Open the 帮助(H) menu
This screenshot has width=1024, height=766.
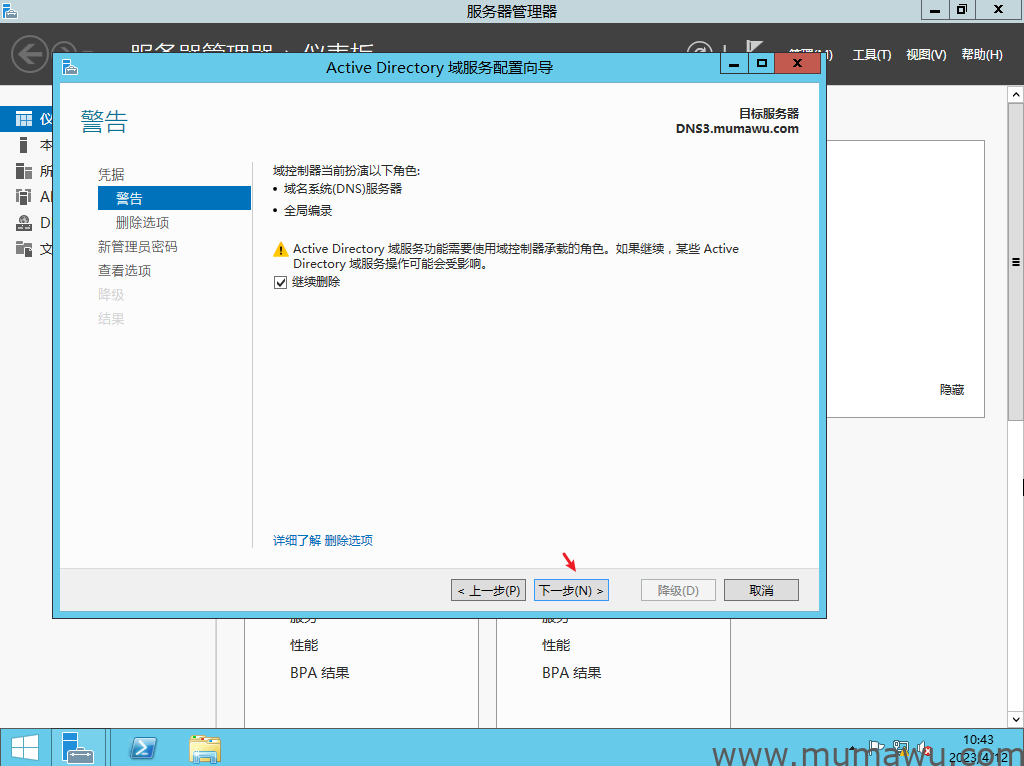[x=981, y=55]
